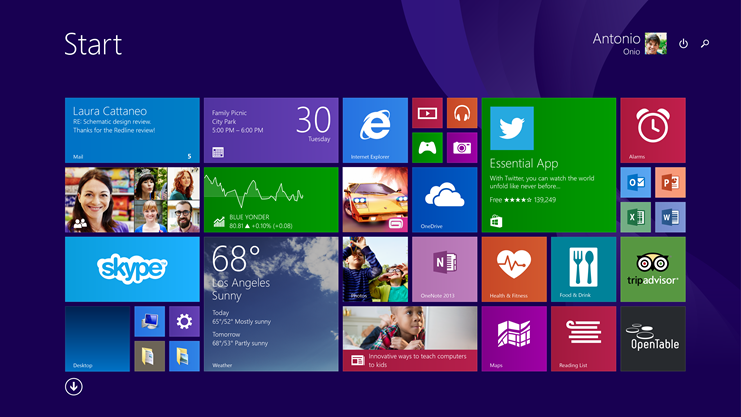Open the Alarms clock tile
This screenshot has height=417, width=741.
[x=652, y=130]
